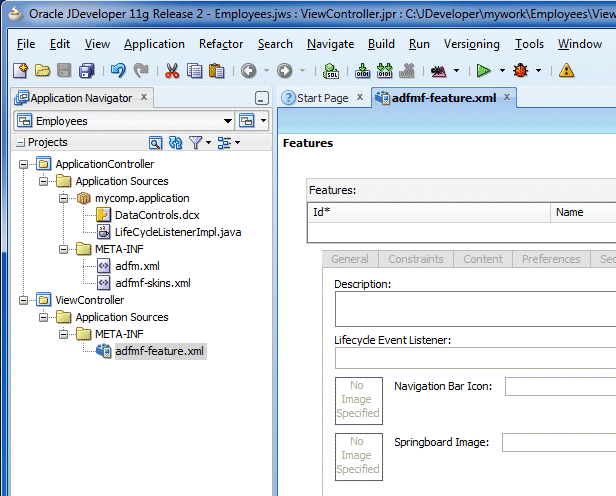Open the dropdown arrow next to Run
The height and width of the screenshot is (496, 616).
pyautogui.click(x=502, y=71)
